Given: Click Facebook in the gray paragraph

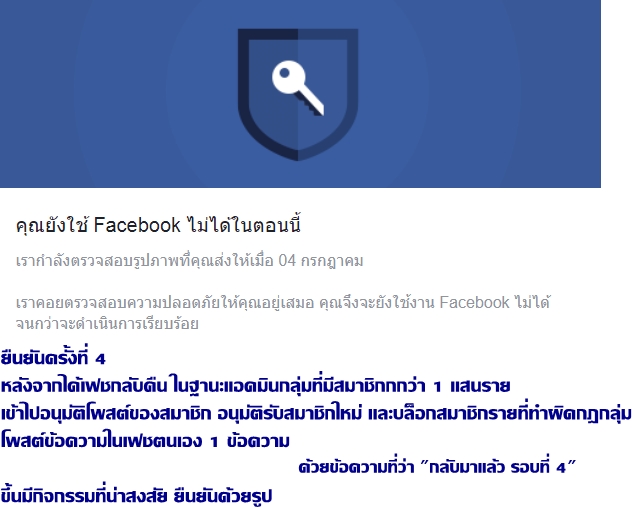Looking at the screenshot, I should (474, 302).
